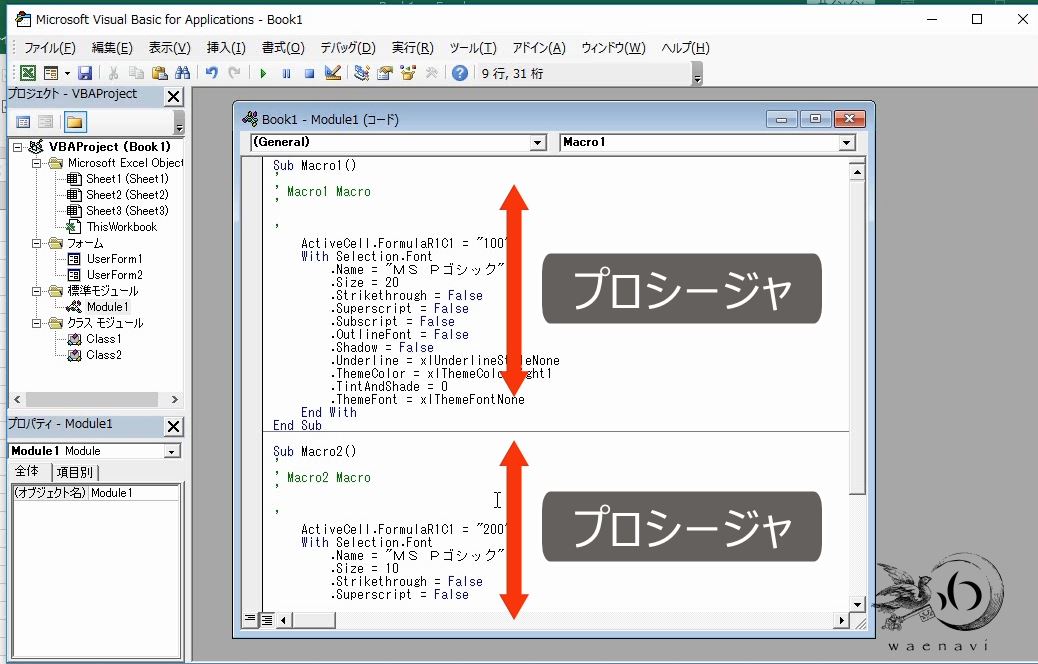Switch to Procedure View icon in code window
The height and width of the screenshot is (664, 1038).
[250, 620]
